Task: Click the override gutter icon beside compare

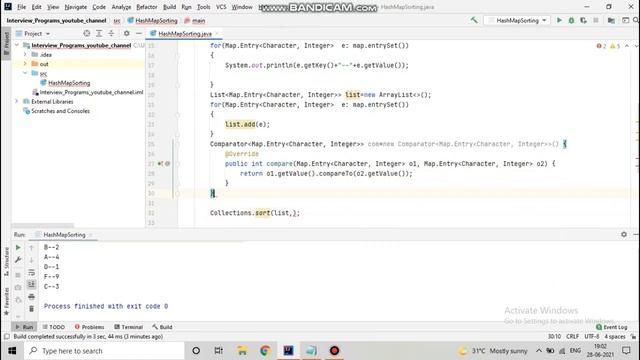Action: point(160,164)
